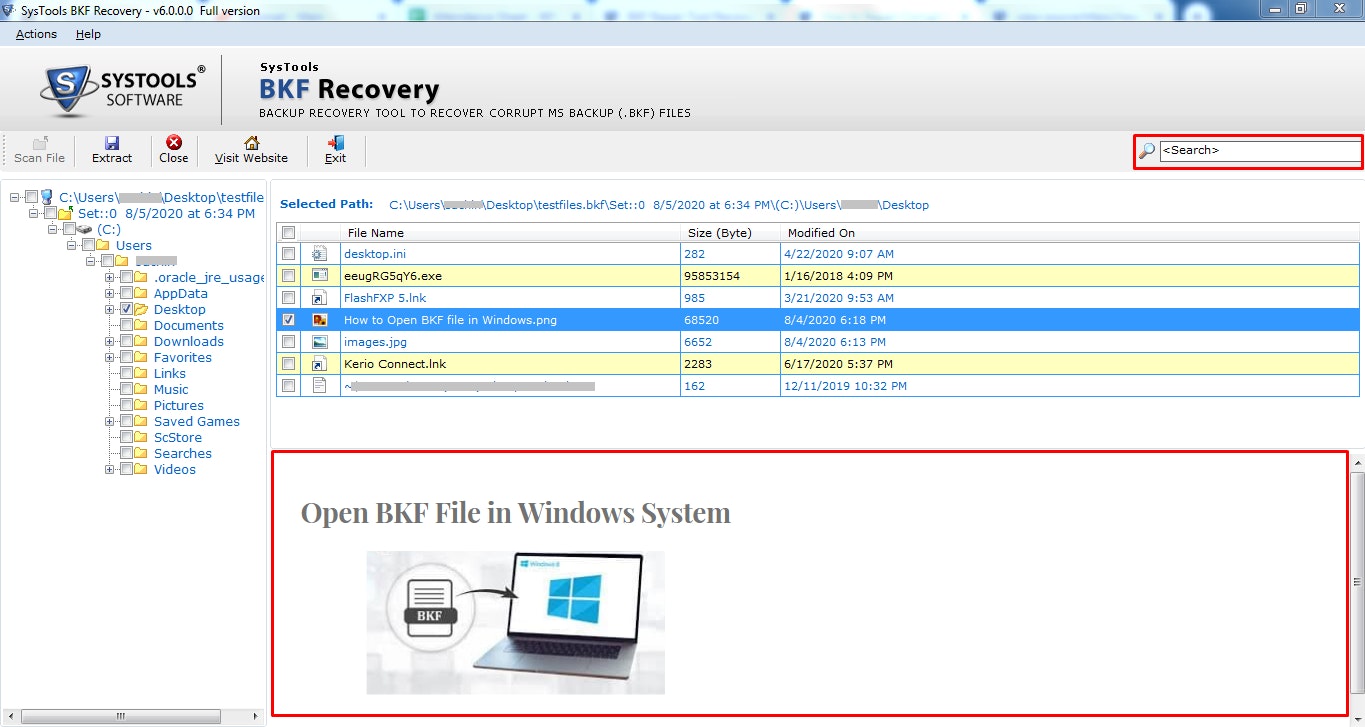Click the open Desktop folder icon
The image size is (1365, 727).
[141, 309]
